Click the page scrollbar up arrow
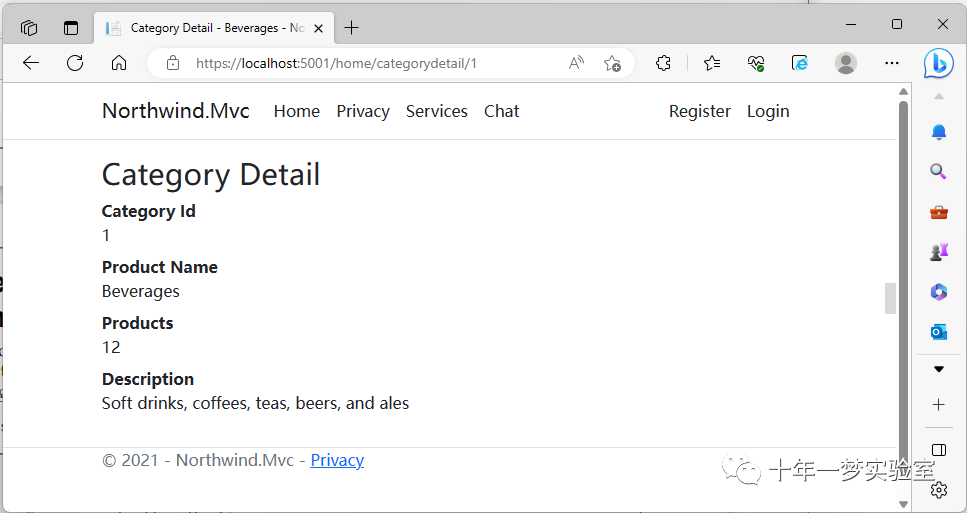 [x=903, y=92]
